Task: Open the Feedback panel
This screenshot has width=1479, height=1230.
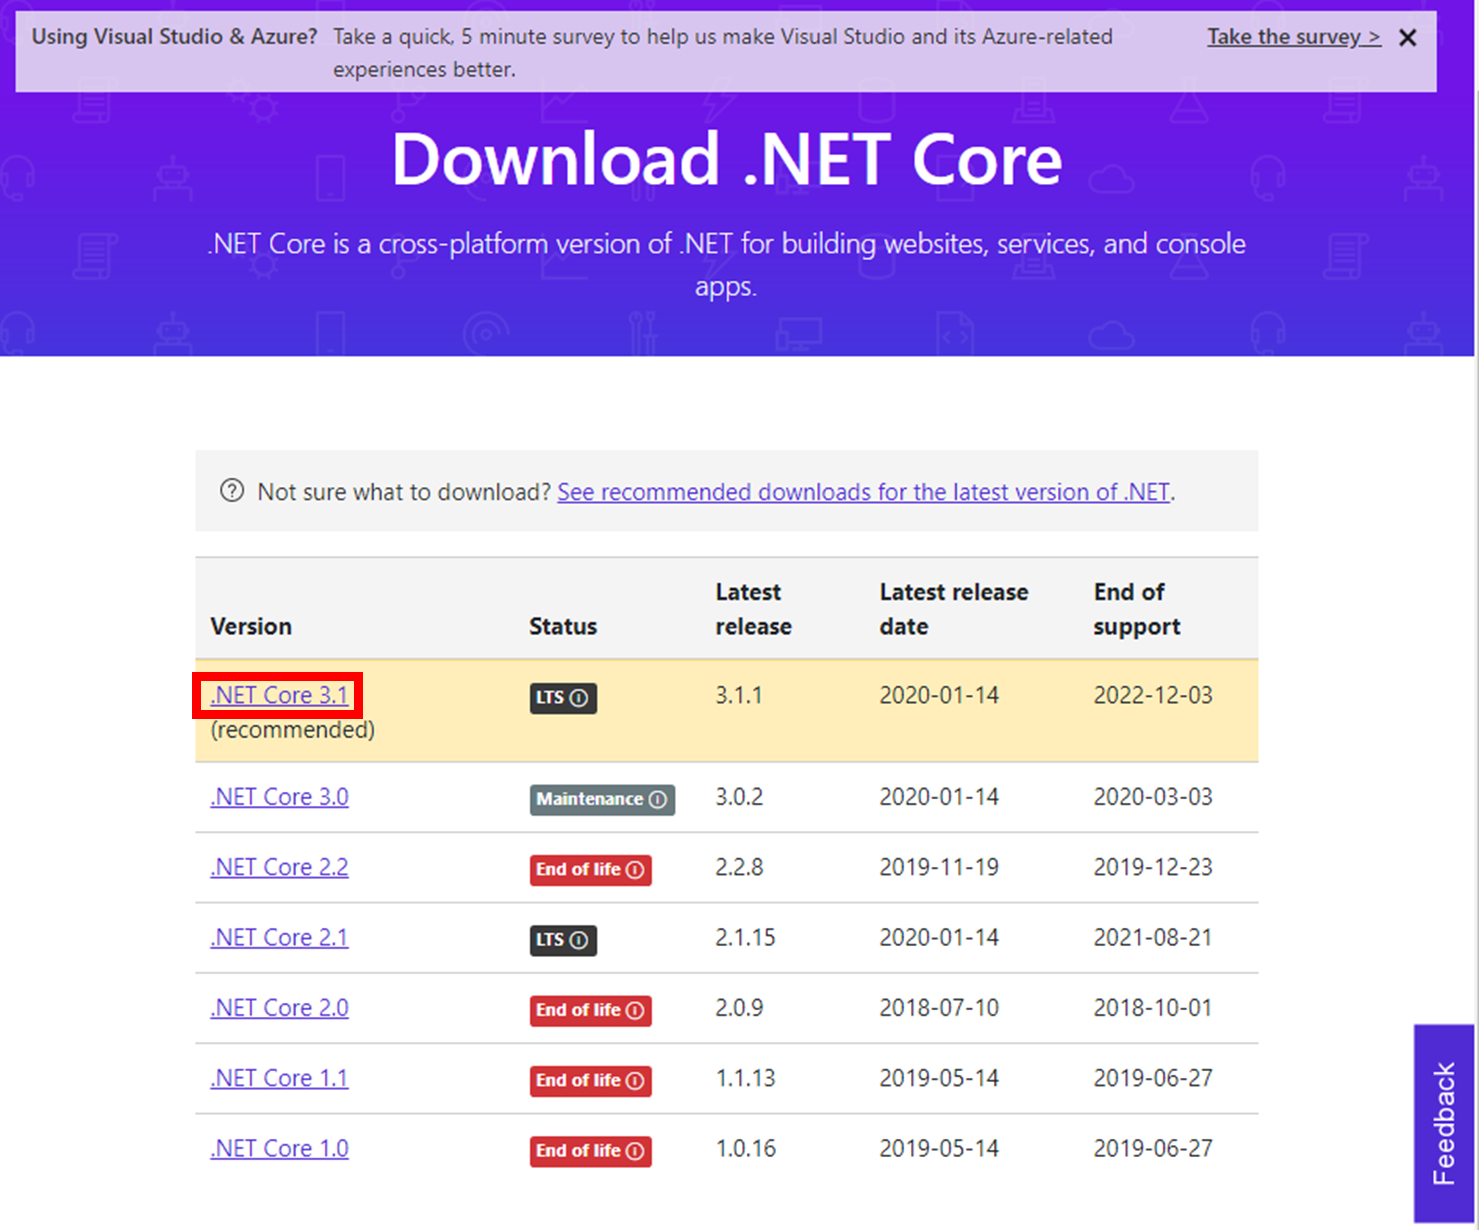Action: point(1445,1124)
